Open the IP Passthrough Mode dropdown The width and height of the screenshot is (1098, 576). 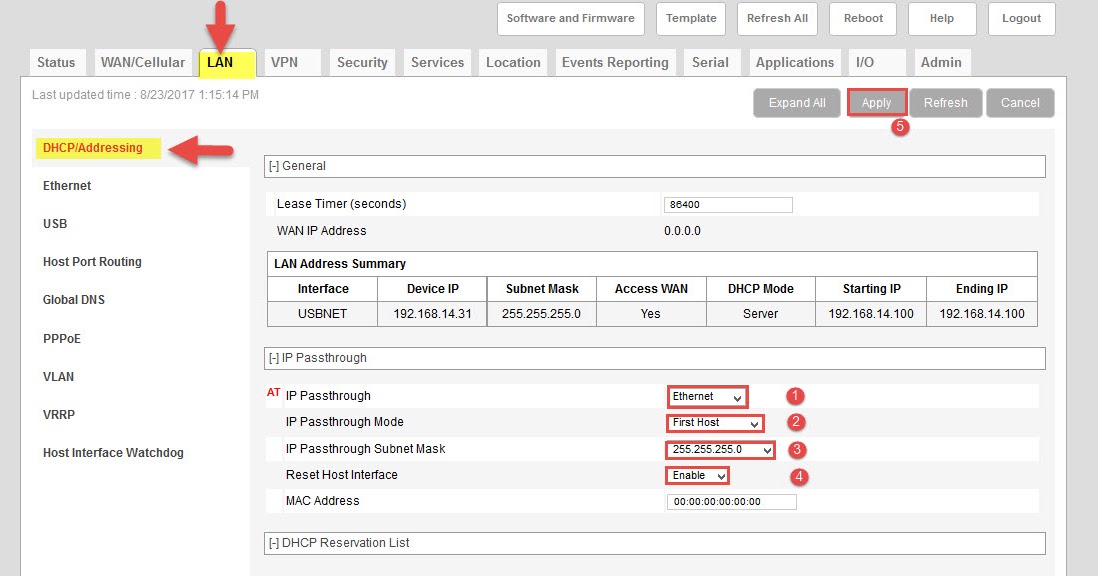tap(714, 422)
